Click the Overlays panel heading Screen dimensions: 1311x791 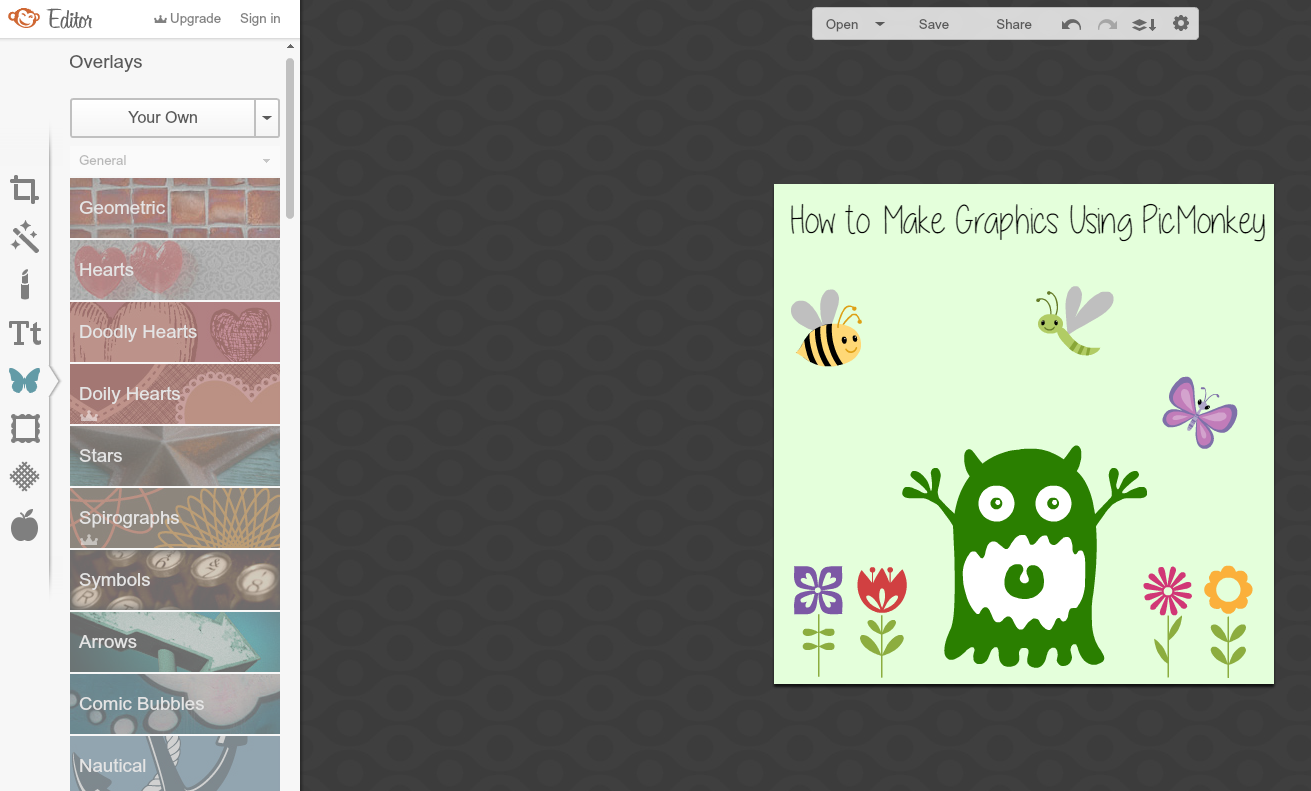click(x=106, y=62)
